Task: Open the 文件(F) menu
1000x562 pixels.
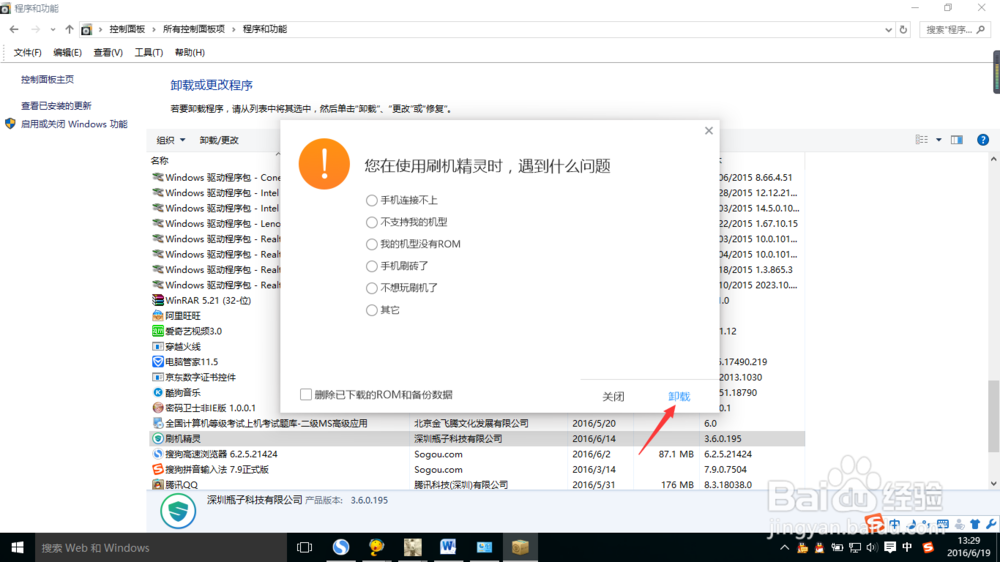Action: [x=27, y=53]
